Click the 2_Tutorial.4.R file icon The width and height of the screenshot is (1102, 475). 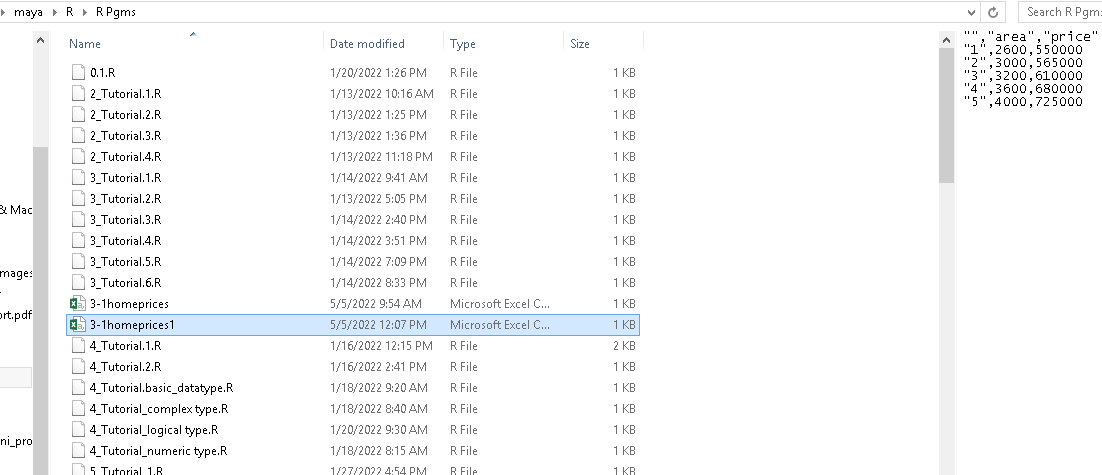[78, 157]
